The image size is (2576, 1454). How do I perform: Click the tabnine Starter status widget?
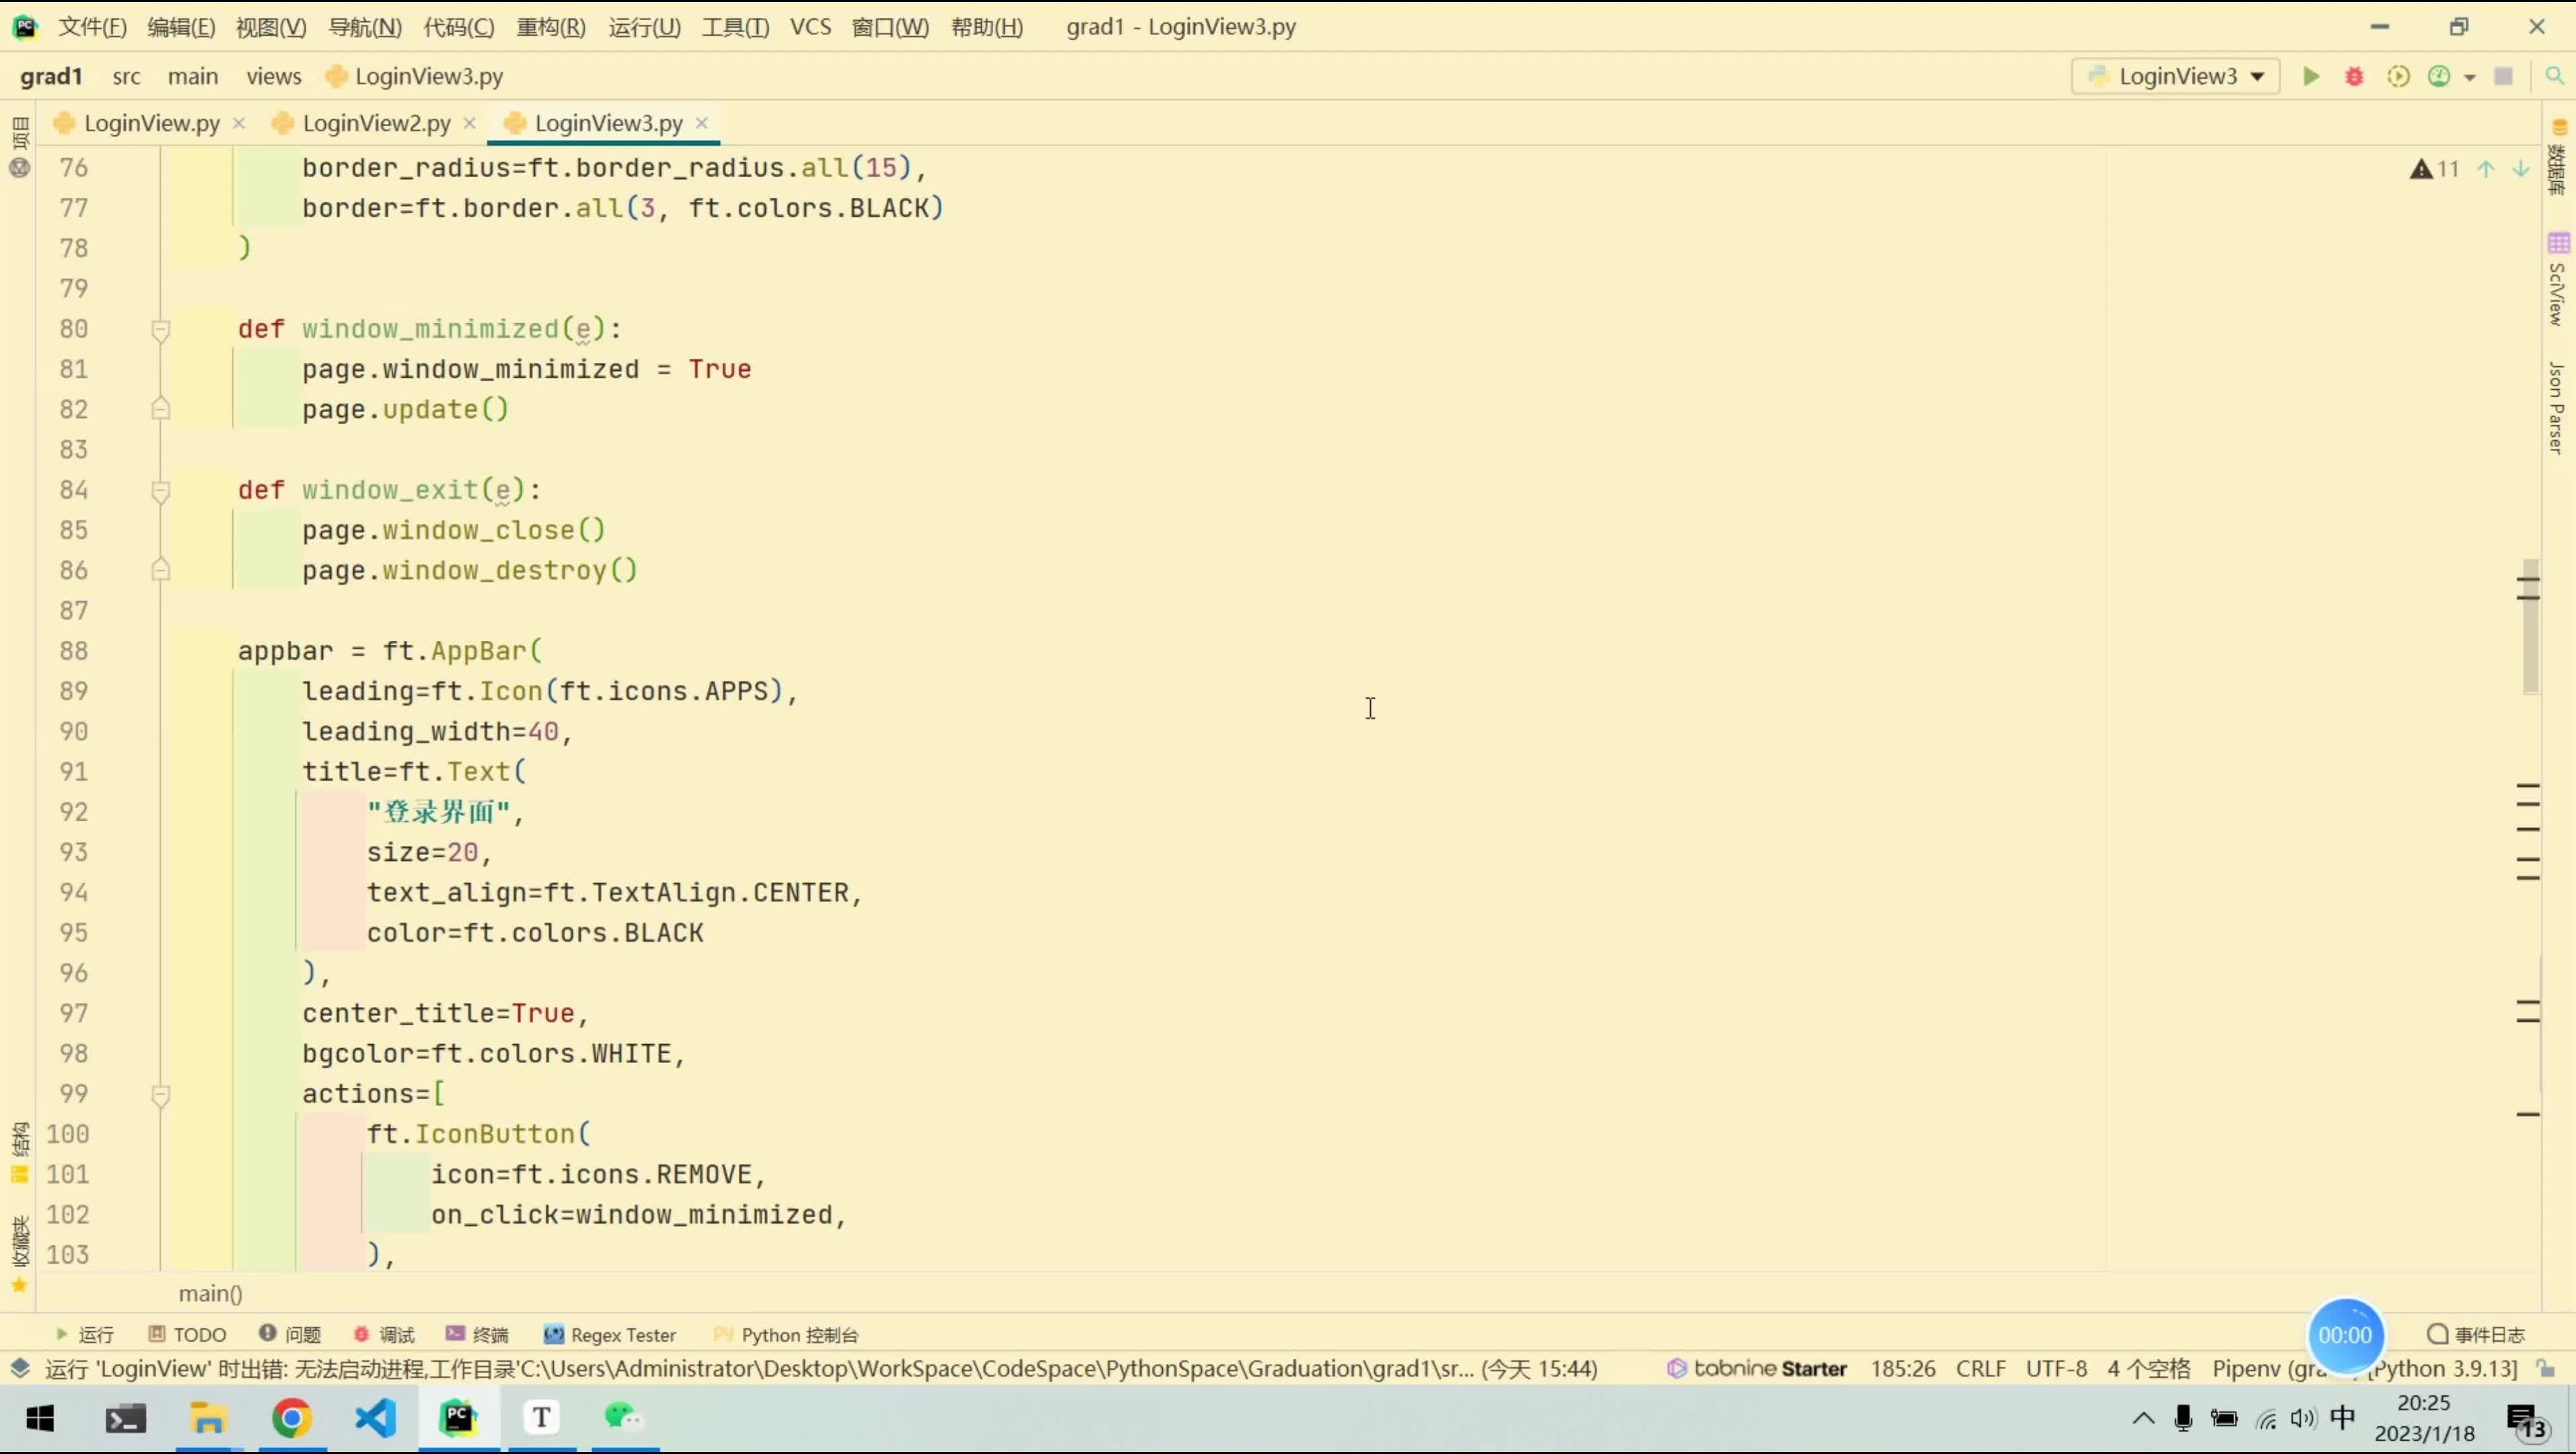tap(1757, 1368)
